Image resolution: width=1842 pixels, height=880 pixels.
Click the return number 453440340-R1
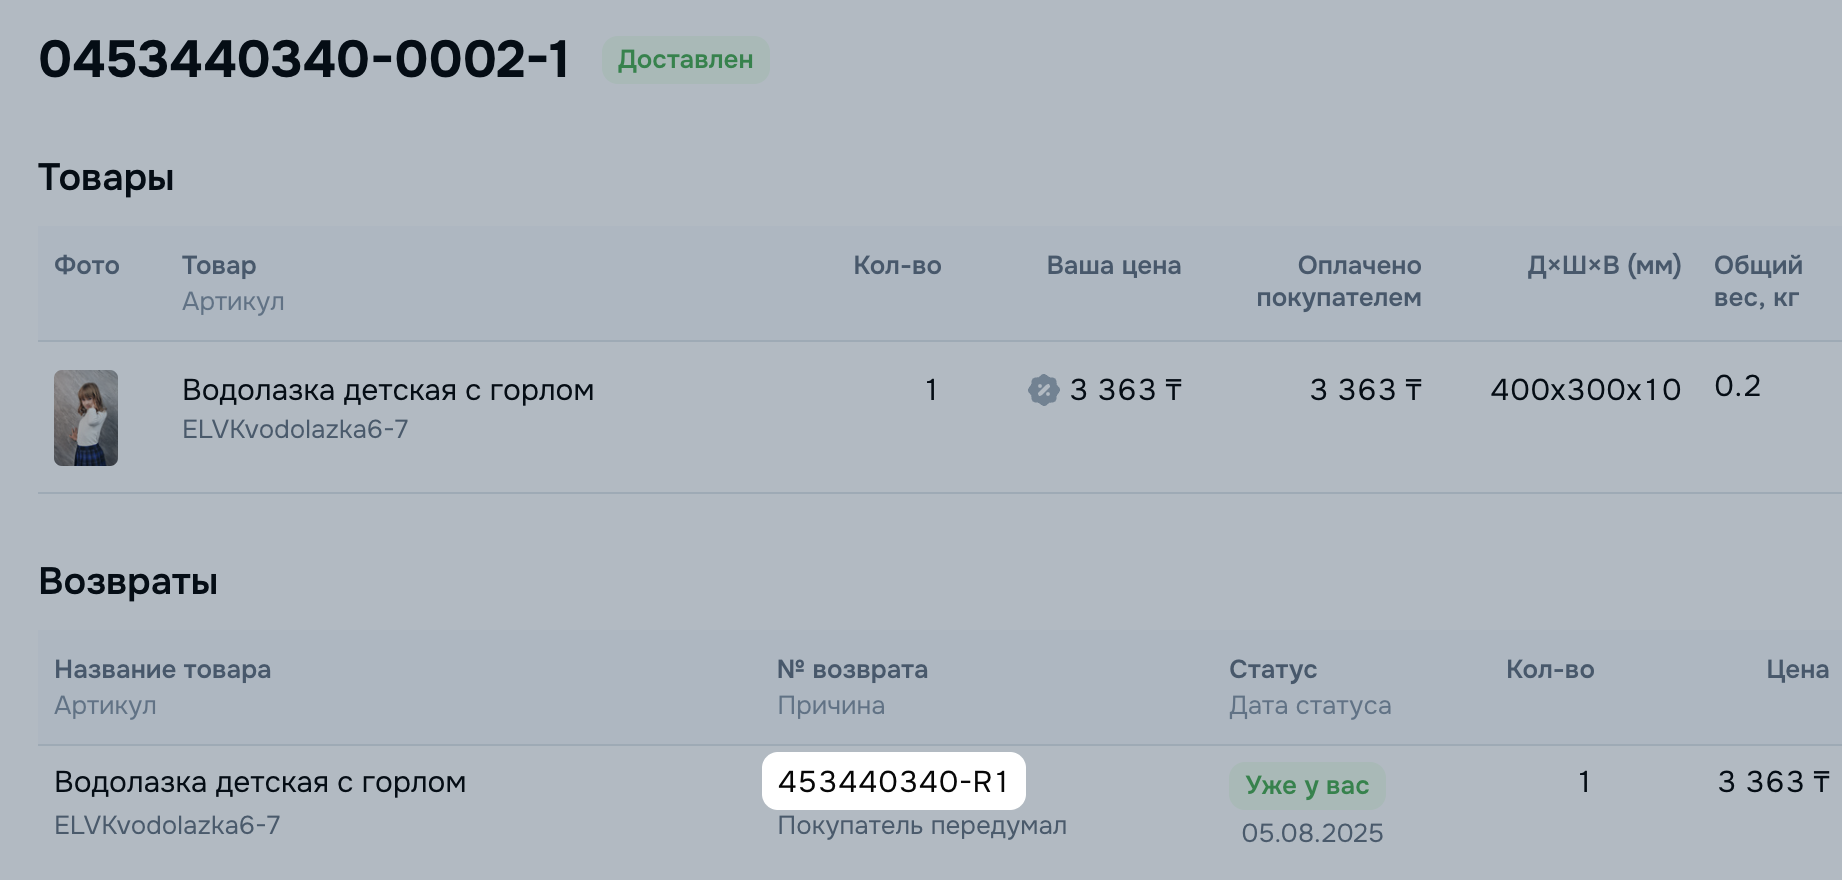tap(894, 781)
